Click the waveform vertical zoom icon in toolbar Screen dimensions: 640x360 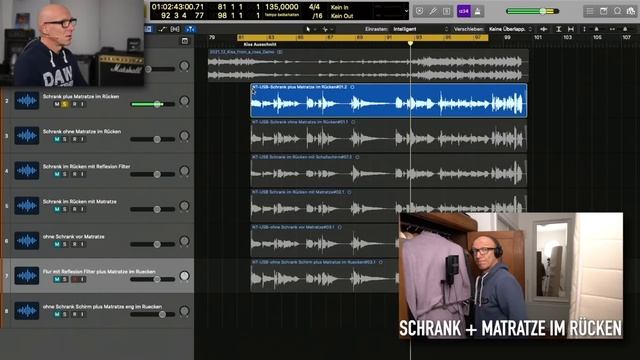click(559, 29)
